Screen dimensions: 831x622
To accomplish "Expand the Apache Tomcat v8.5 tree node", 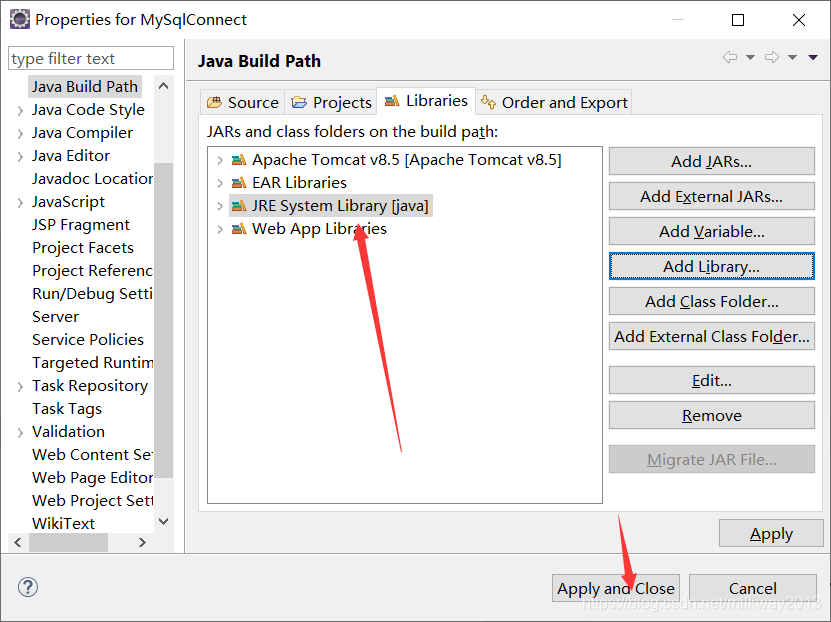I will 219,159.
